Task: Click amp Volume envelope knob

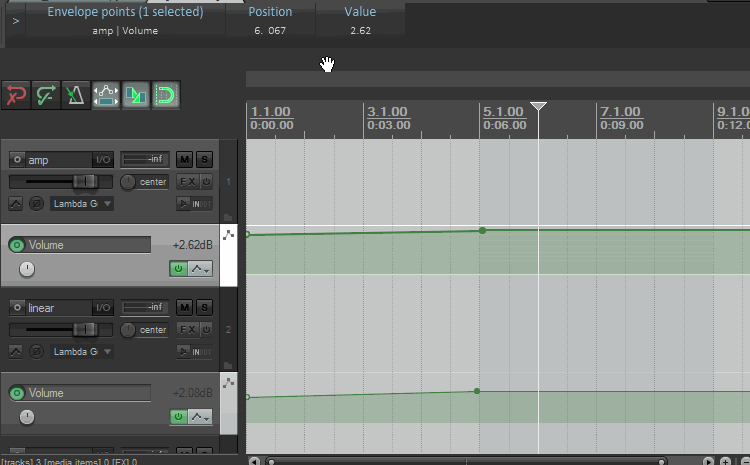Action: click(27, 269)
